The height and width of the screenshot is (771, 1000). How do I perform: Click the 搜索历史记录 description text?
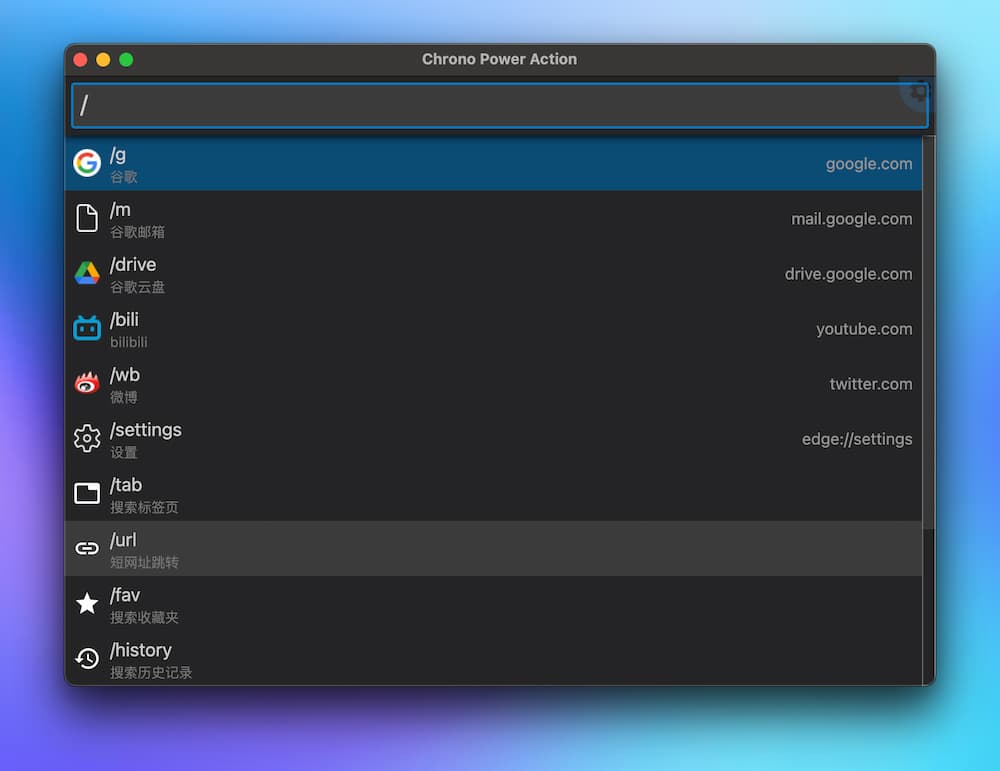click(x=151, y=672)
